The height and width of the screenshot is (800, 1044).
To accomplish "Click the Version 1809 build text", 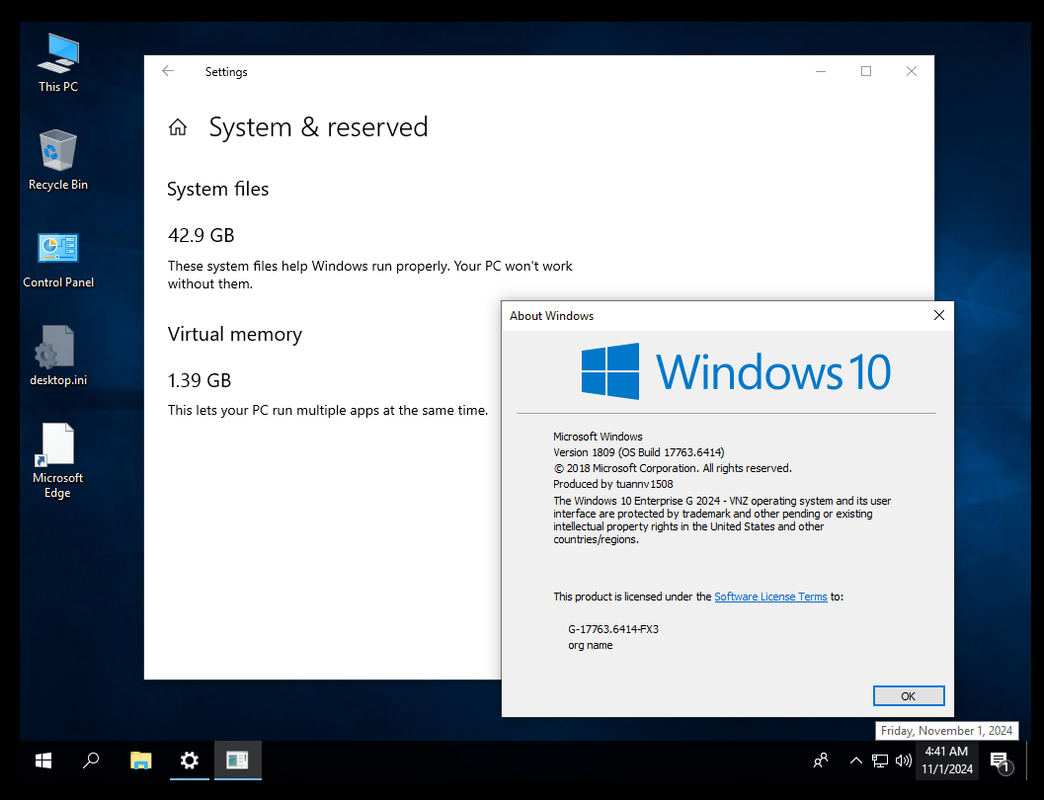I will pos(639,453).
